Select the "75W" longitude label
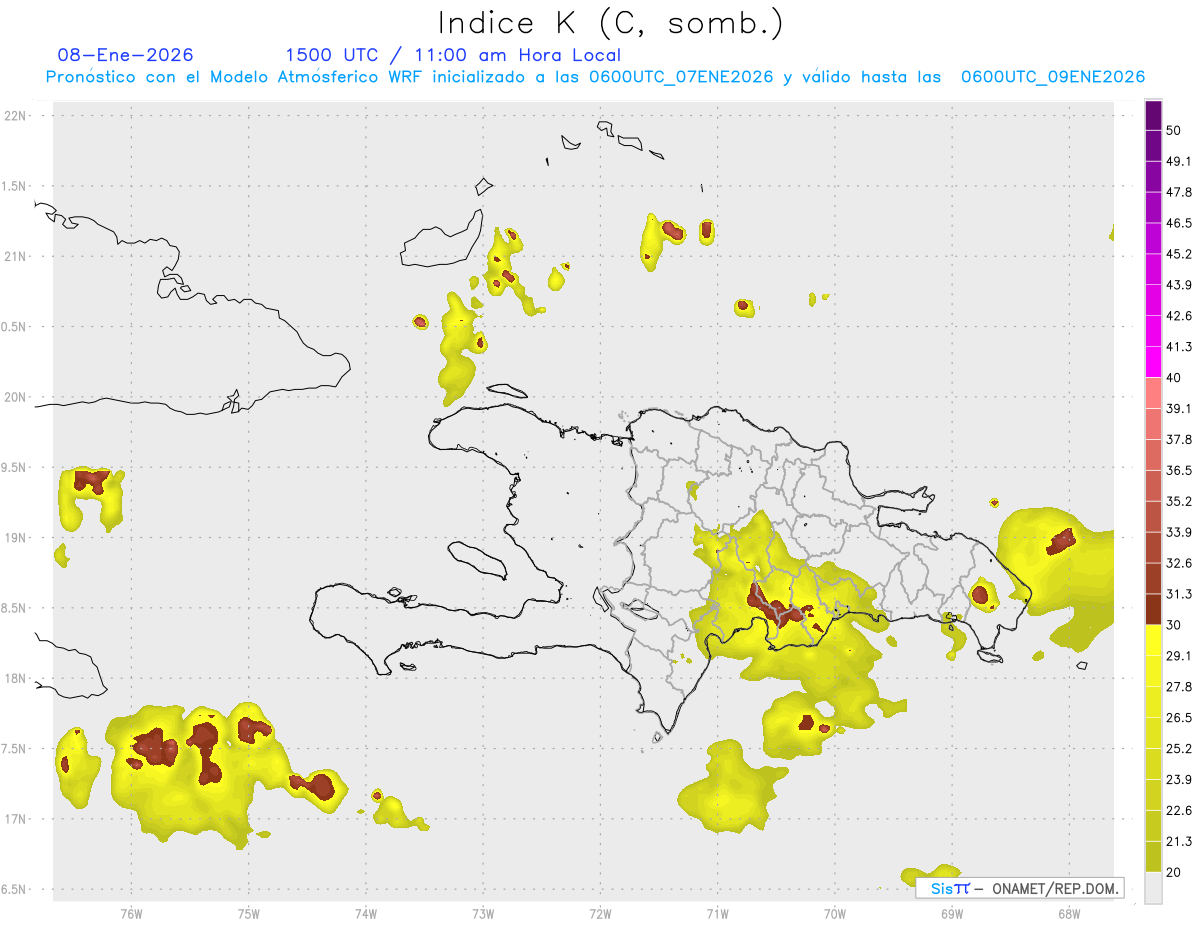 (249, 914)
